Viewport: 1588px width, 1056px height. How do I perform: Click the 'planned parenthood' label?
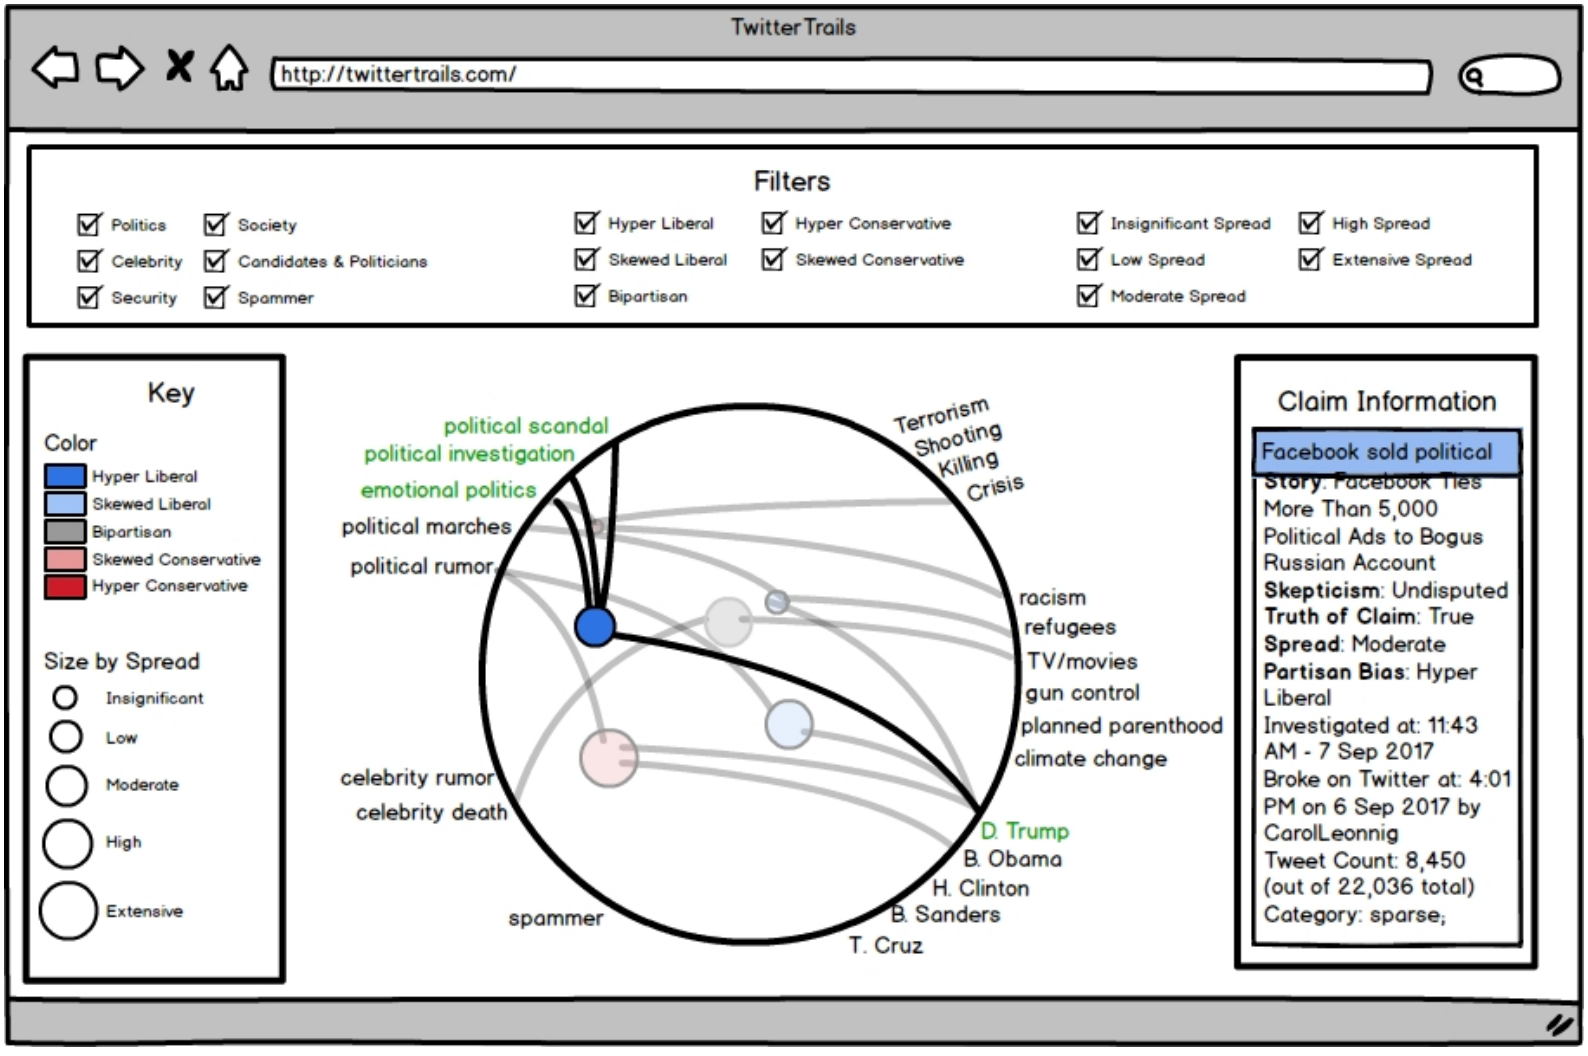point(1121,725)
